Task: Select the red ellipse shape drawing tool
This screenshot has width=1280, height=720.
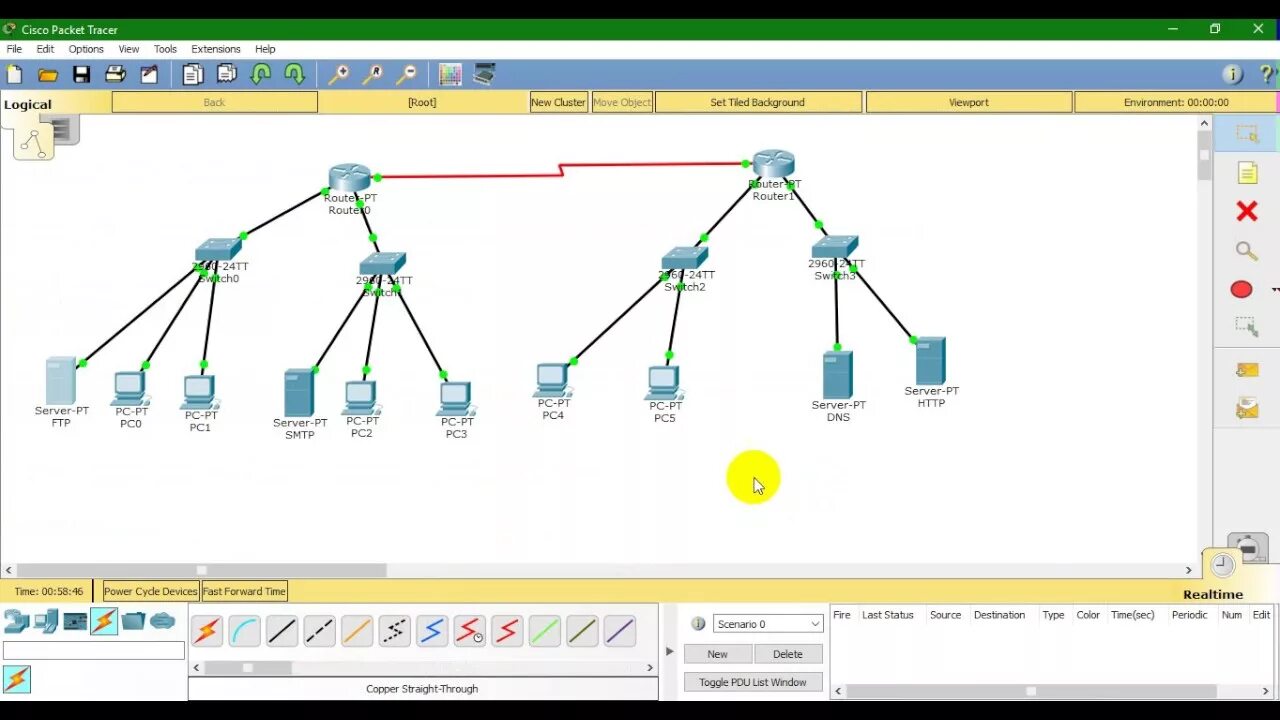Action: tap(1241, 289)
